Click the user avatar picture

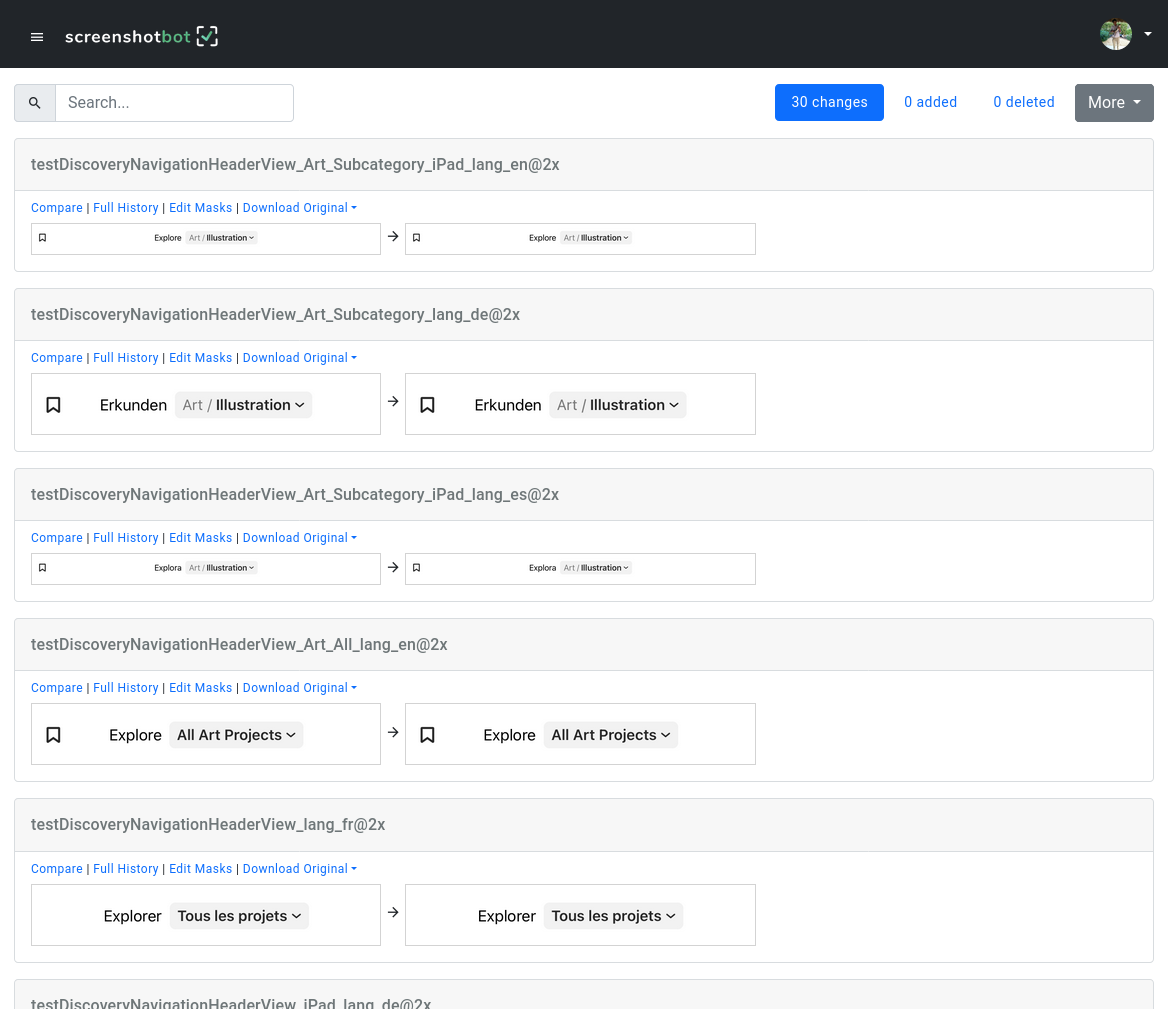[1115, 35]
